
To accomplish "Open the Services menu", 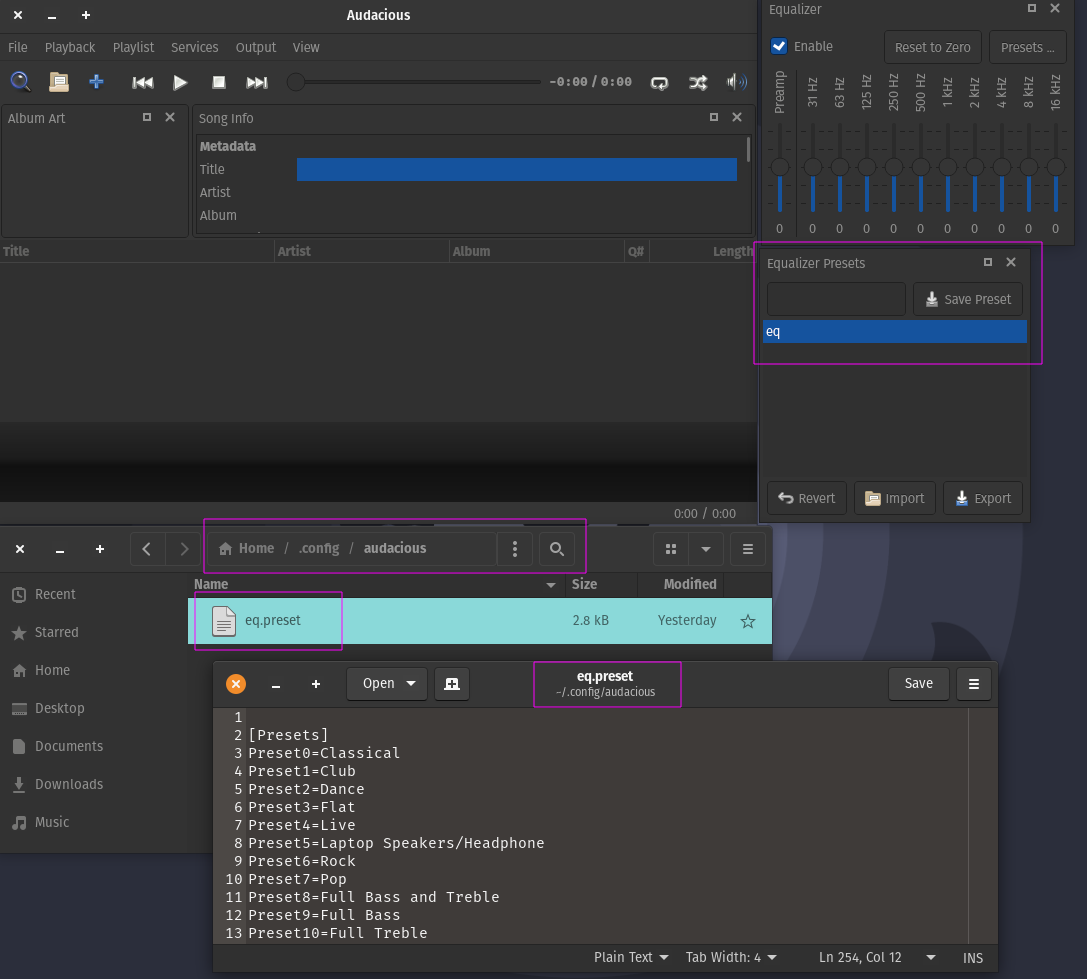I will coord(194,47).
